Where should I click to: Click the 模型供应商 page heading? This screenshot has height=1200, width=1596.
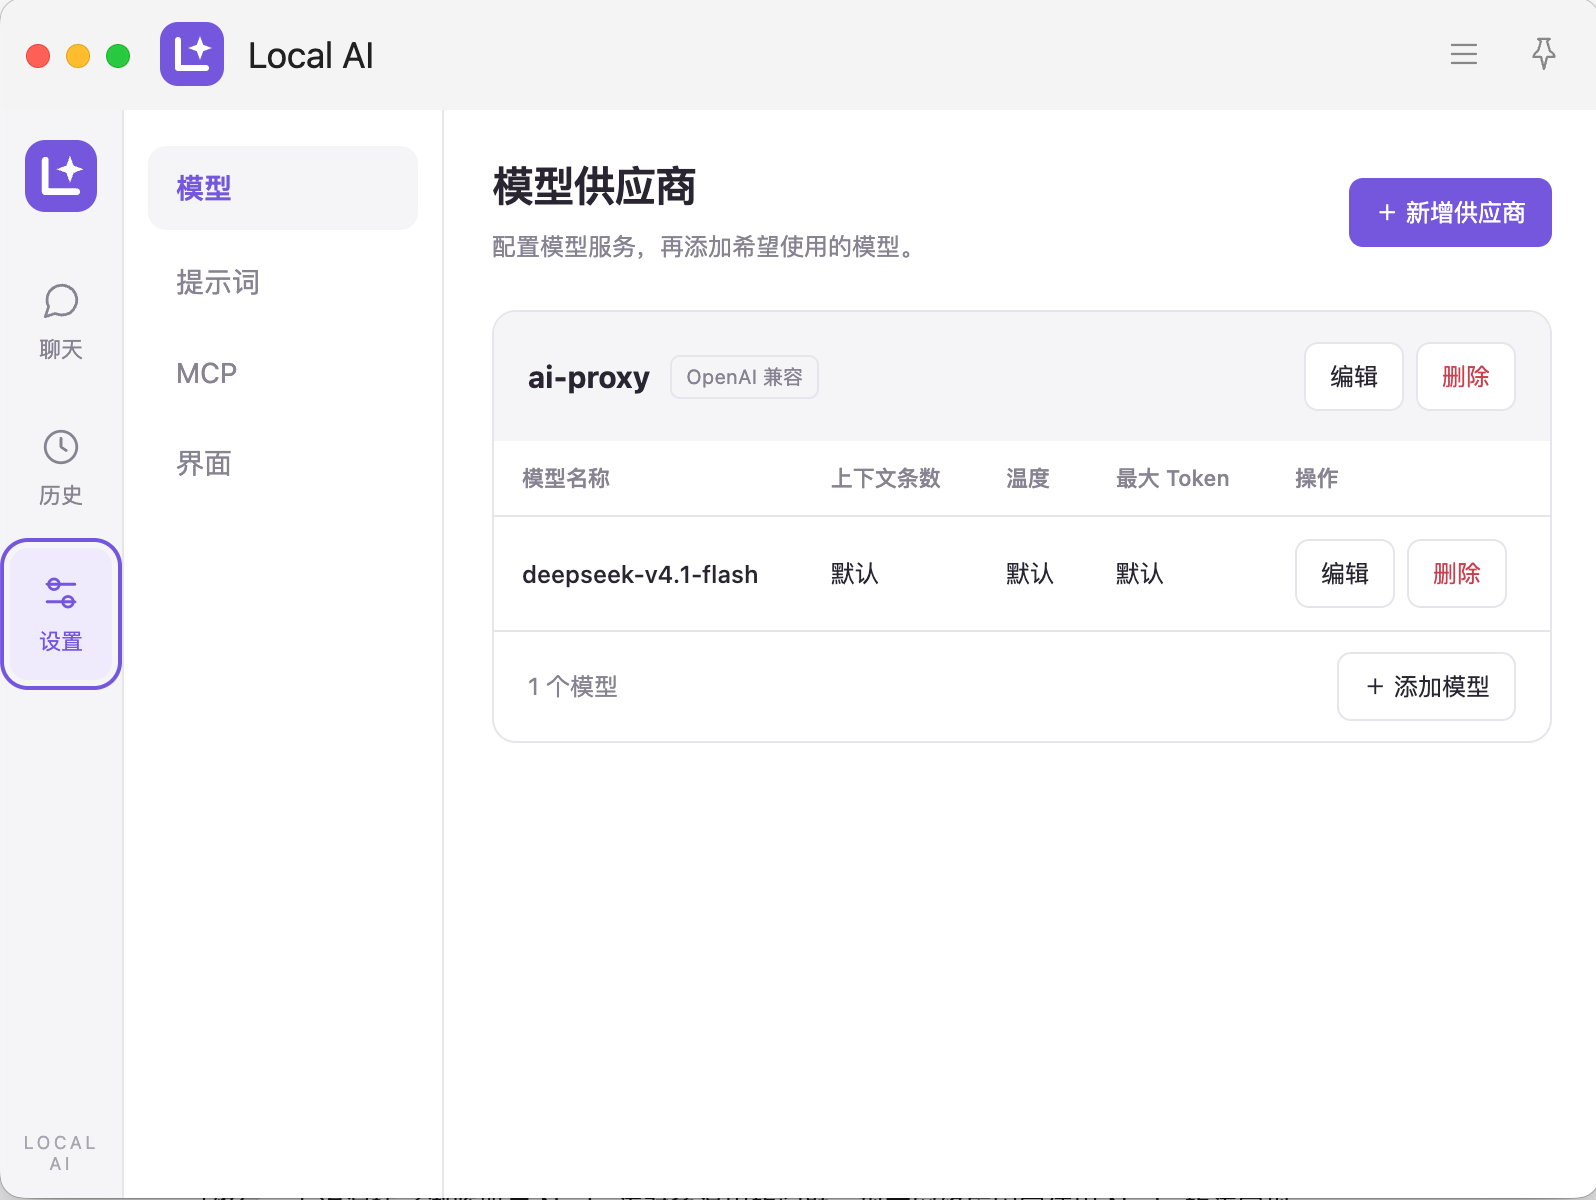pos(594,186)
